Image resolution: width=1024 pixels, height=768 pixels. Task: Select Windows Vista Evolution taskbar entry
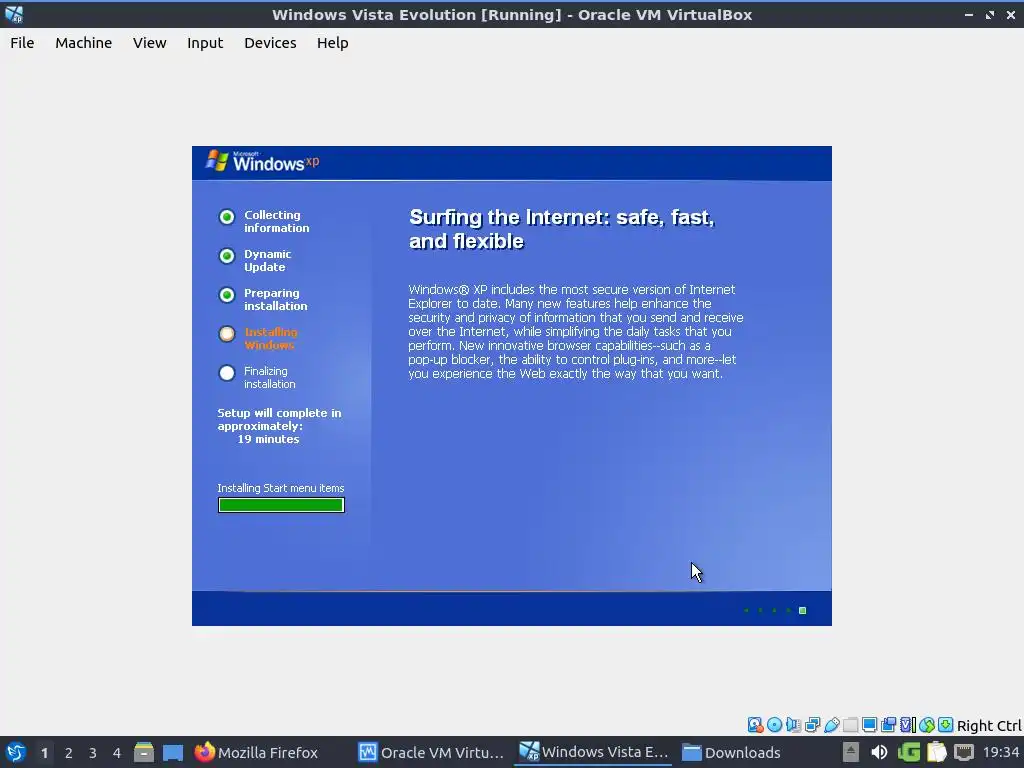click(594, 752)
